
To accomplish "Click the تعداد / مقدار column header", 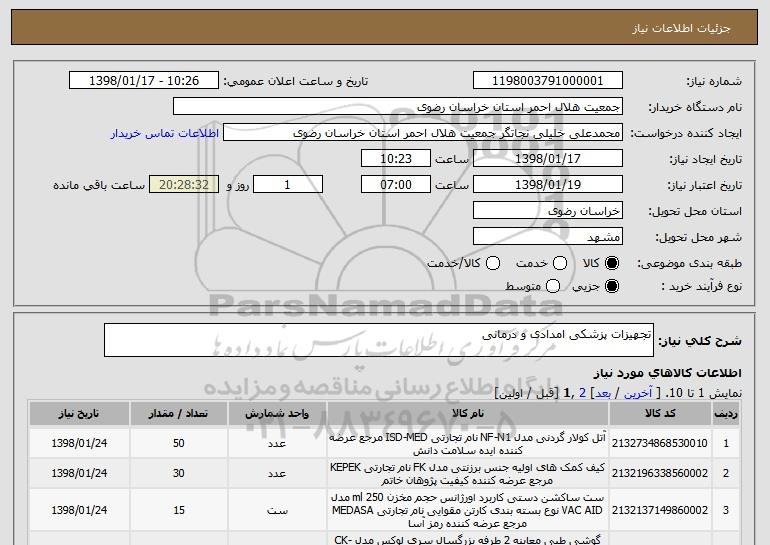I will pyautogui.click(x=178, y=413).
